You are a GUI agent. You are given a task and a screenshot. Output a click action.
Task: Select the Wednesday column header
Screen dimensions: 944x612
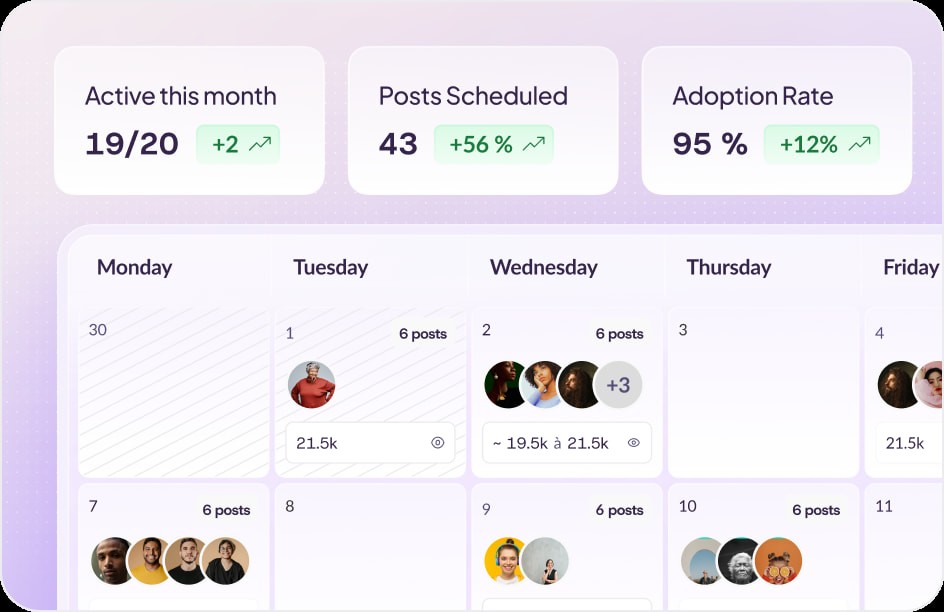[x=542, y=268]
